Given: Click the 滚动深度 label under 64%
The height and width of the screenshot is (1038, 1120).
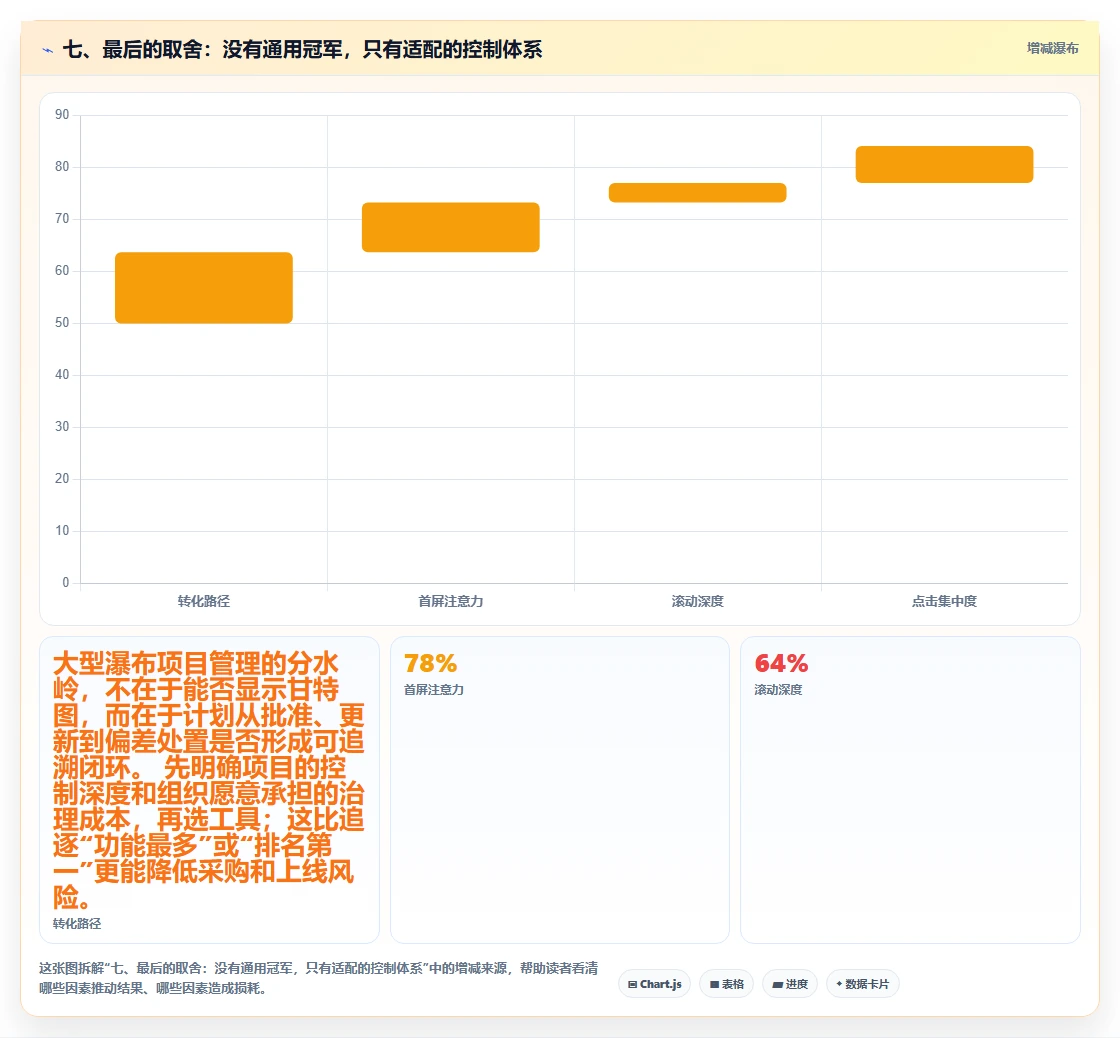Looking at the screenshot, I should [x=778, y=689].
